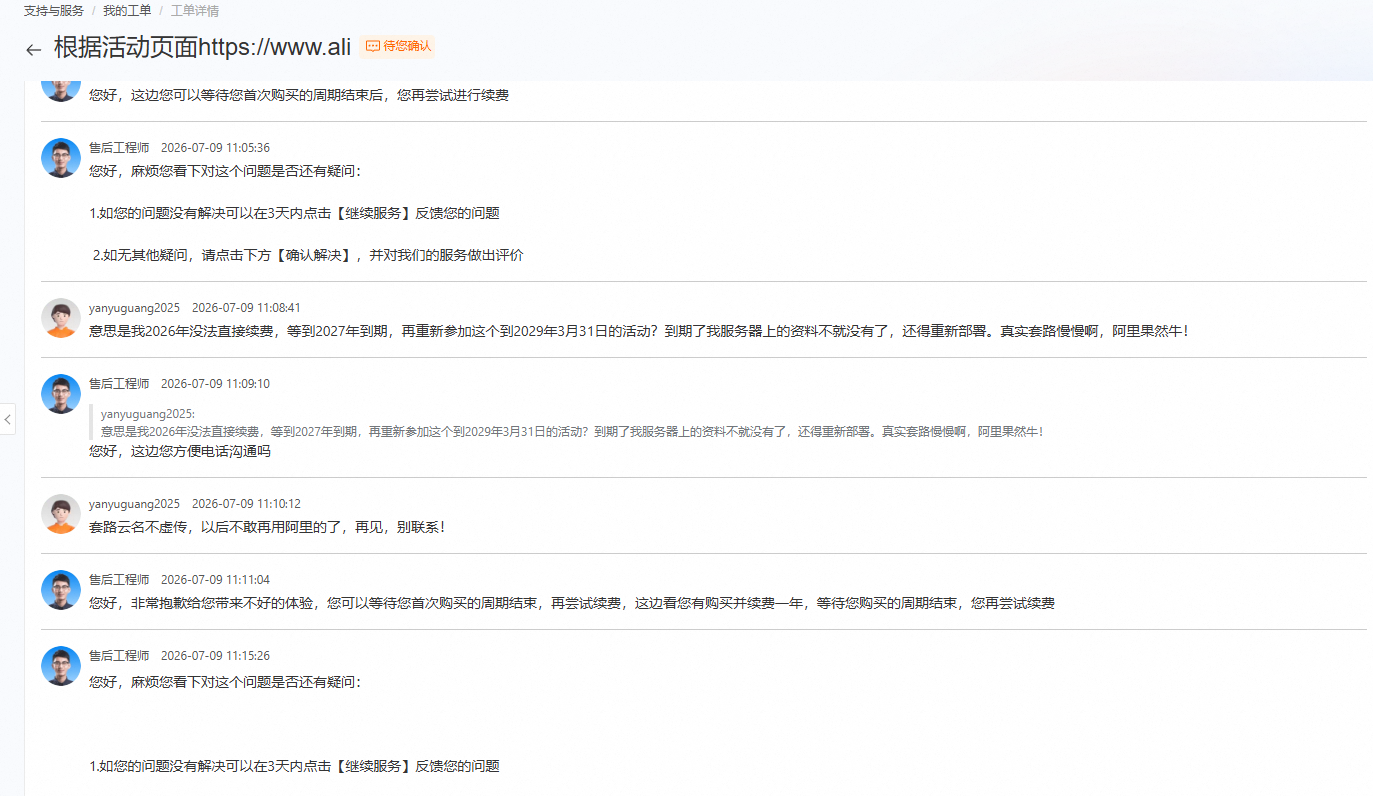Open the 支持与服务 breadcrumb link
Image resolution: width=1373 pixels, height=796 pixels.
click(54, 11)
